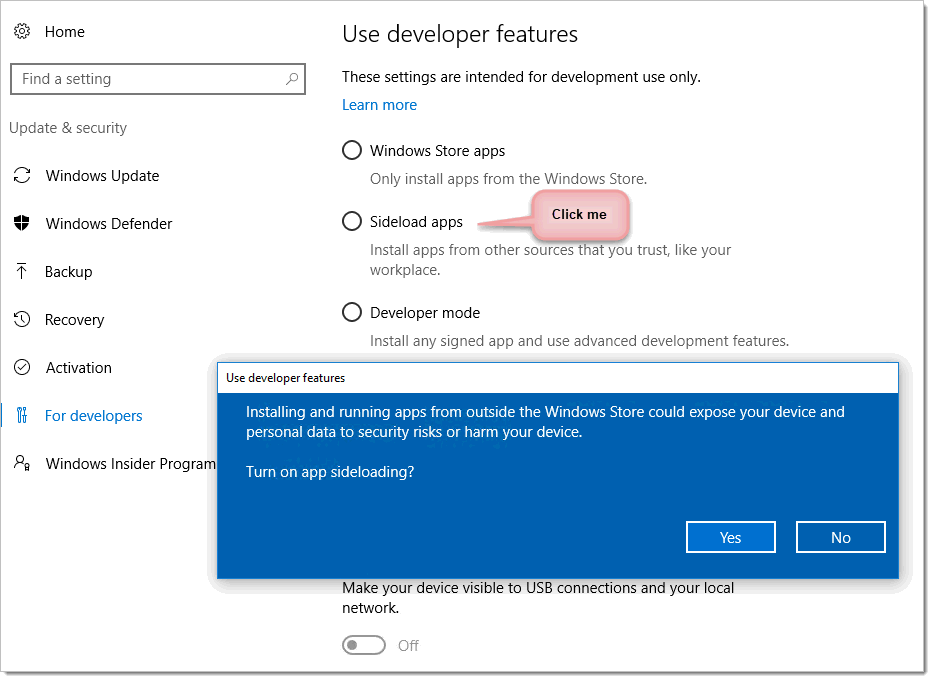Open Windows Update via its refresh icon
Screen dimensions: 932x680
[22, 175]
